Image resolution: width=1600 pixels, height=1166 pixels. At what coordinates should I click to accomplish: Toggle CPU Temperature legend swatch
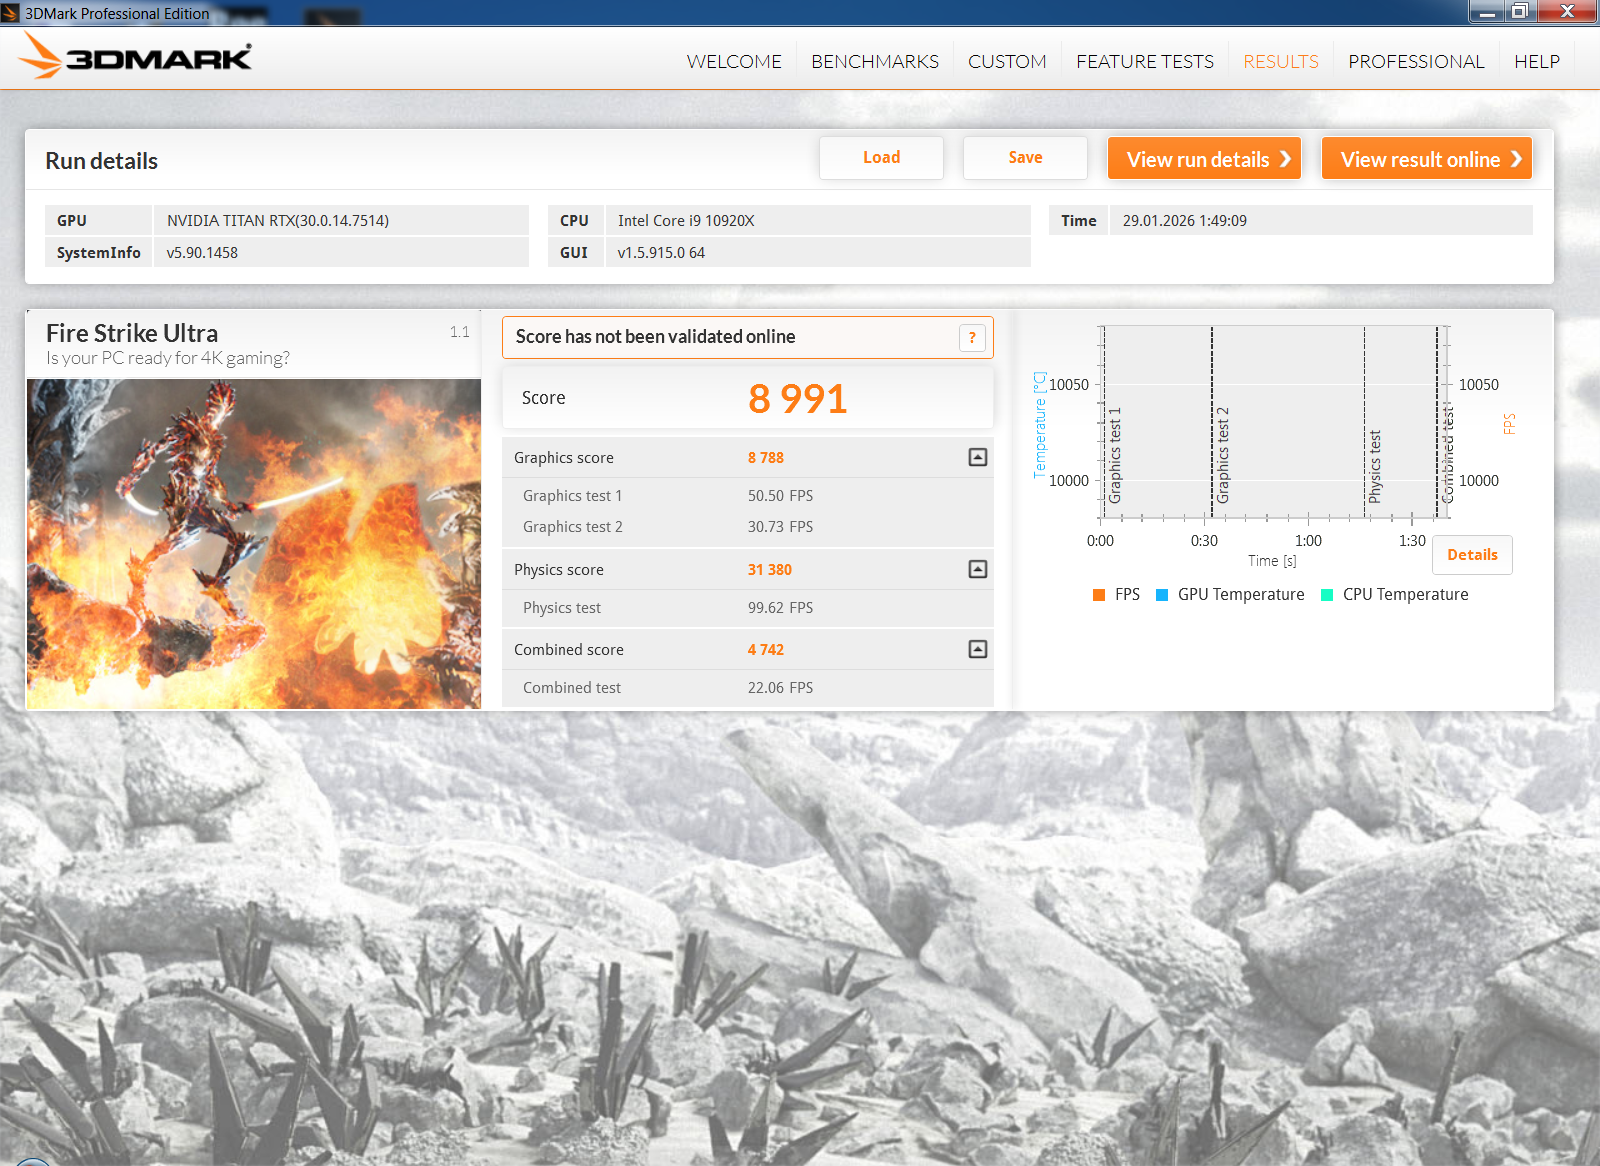1327,595
